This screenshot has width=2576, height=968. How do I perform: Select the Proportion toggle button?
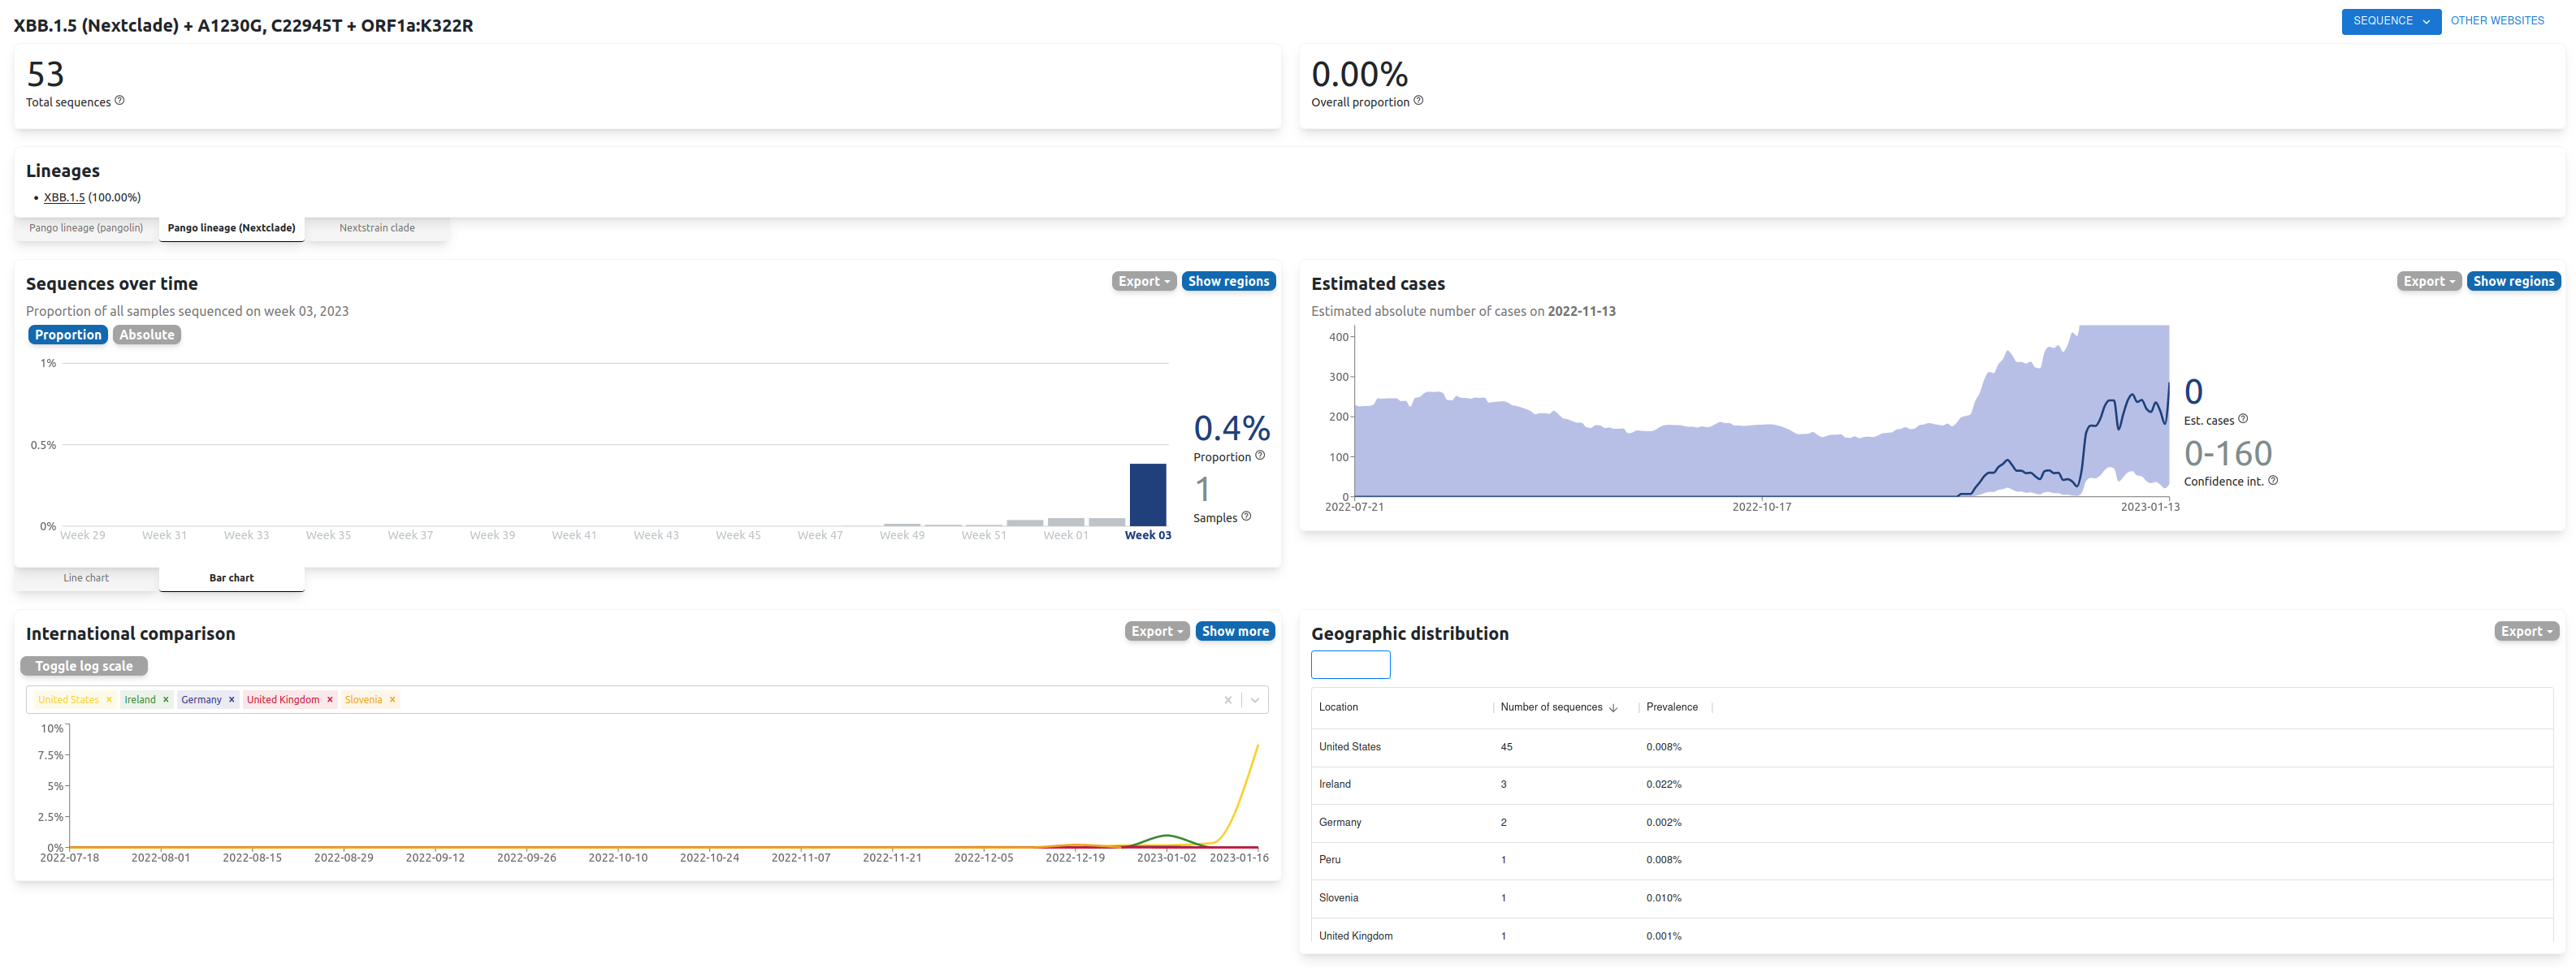(68, 335)
